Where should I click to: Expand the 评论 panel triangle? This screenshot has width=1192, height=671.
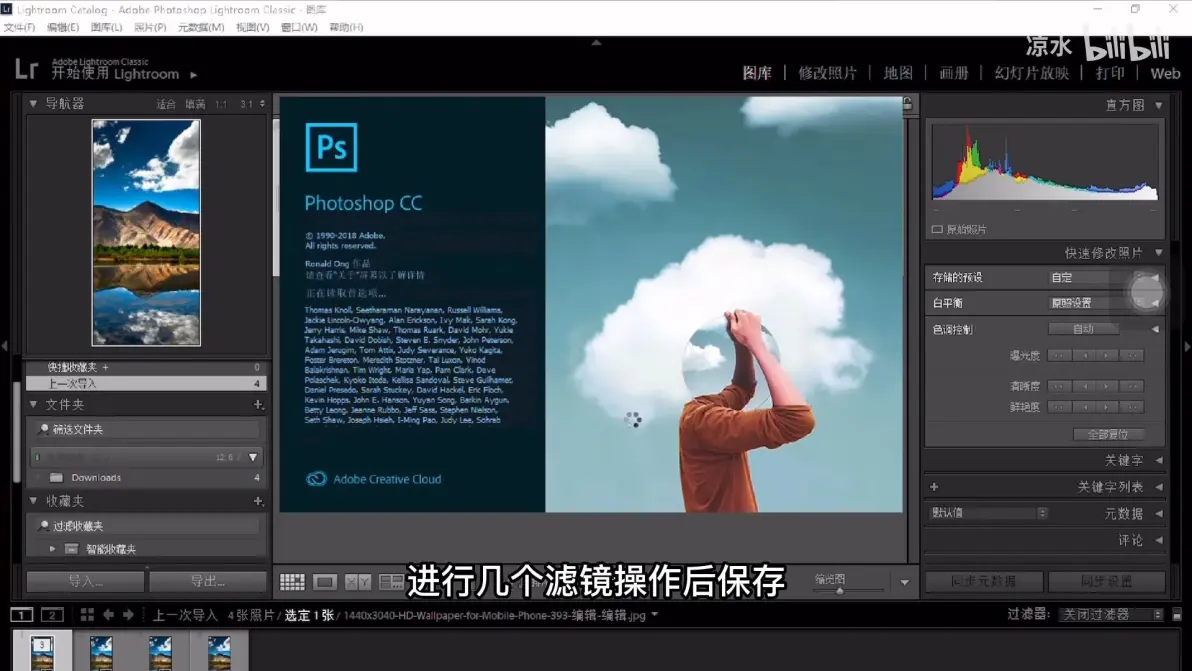(x=1159, y=540)
